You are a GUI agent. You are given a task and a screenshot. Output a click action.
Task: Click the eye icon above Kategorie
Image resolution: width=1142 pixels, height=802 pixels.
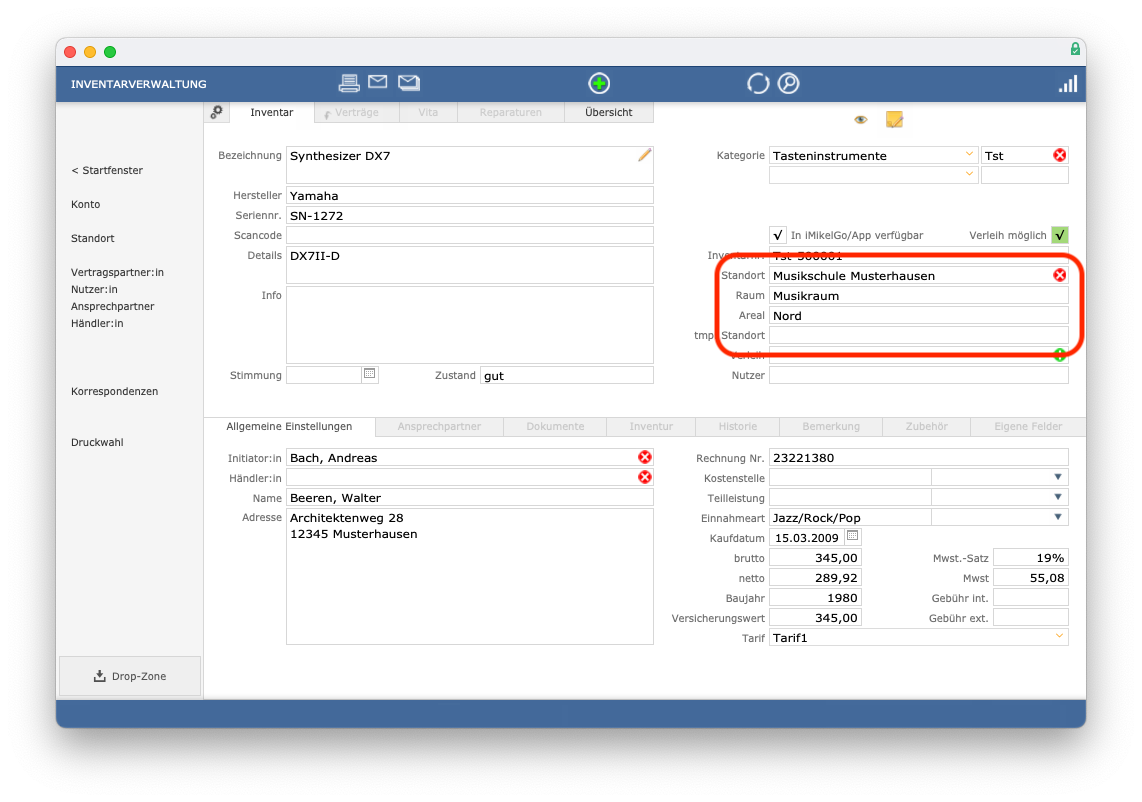tap(861, 119)
